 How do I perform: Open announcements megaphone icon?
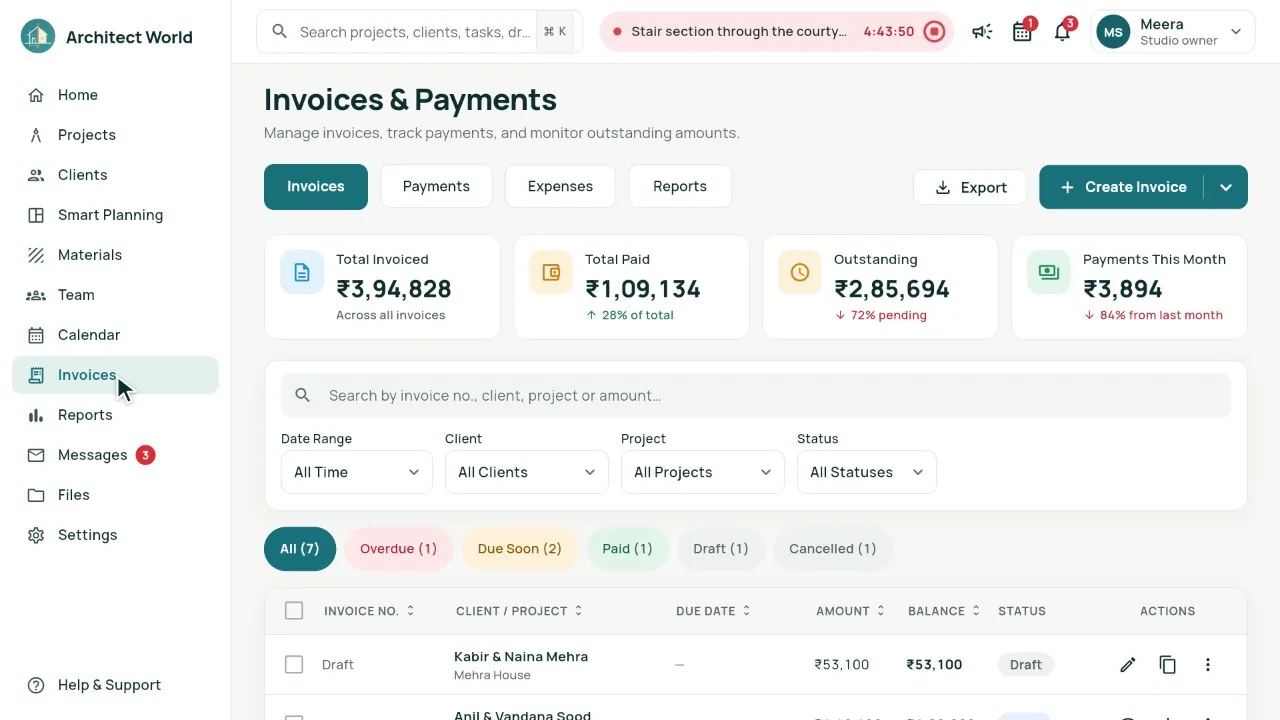(982, 32)
